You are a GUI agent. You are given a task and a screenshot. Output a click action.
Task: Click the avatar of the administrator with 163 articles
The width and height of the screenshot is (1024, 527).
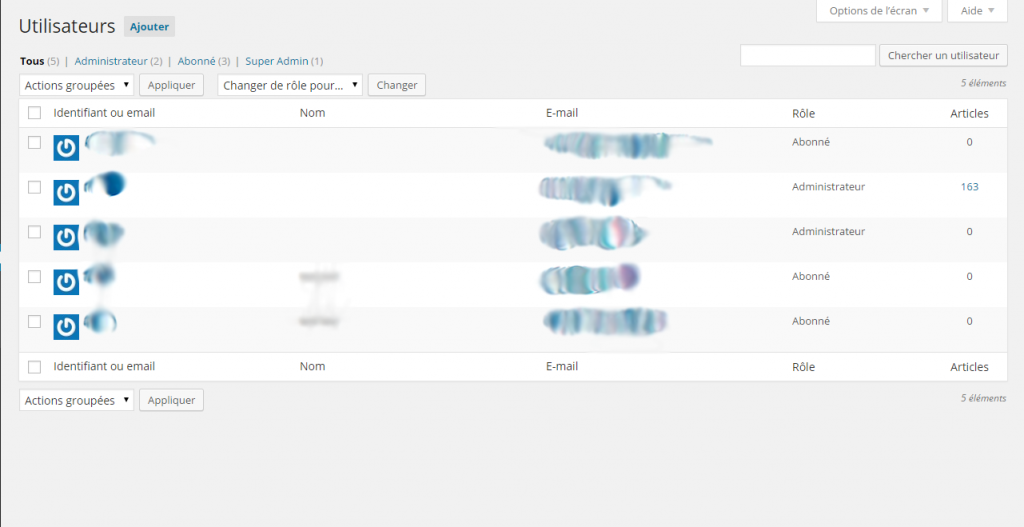point(66,192)
